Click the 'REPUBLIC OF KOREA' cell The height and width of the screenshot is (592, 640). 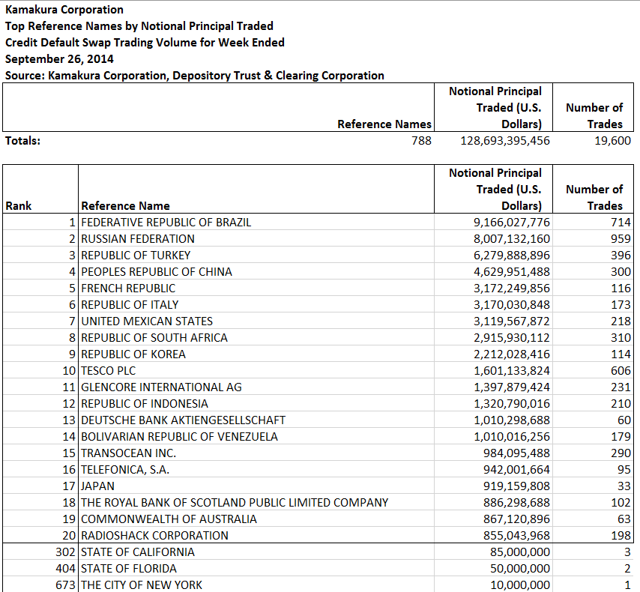[256, 354]
